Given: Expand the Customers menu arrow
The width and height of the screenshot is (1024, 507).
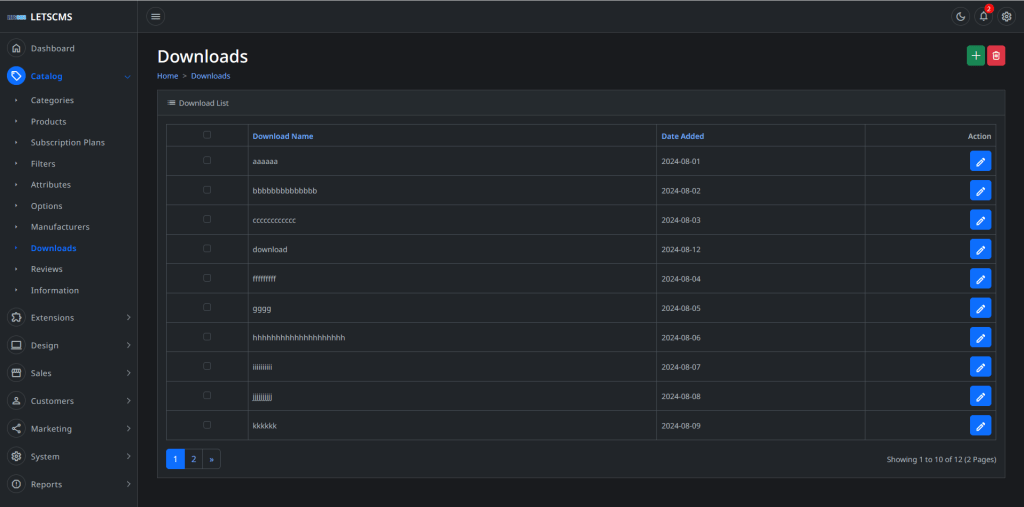Looking at the screenshot, I should [x=129, y=401].
